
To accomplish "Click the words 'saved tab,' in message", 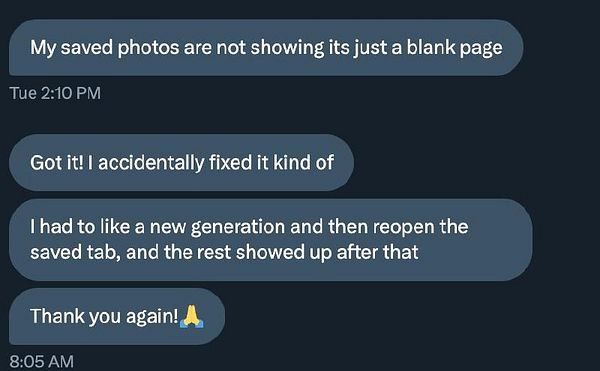I will coord(76,252).
